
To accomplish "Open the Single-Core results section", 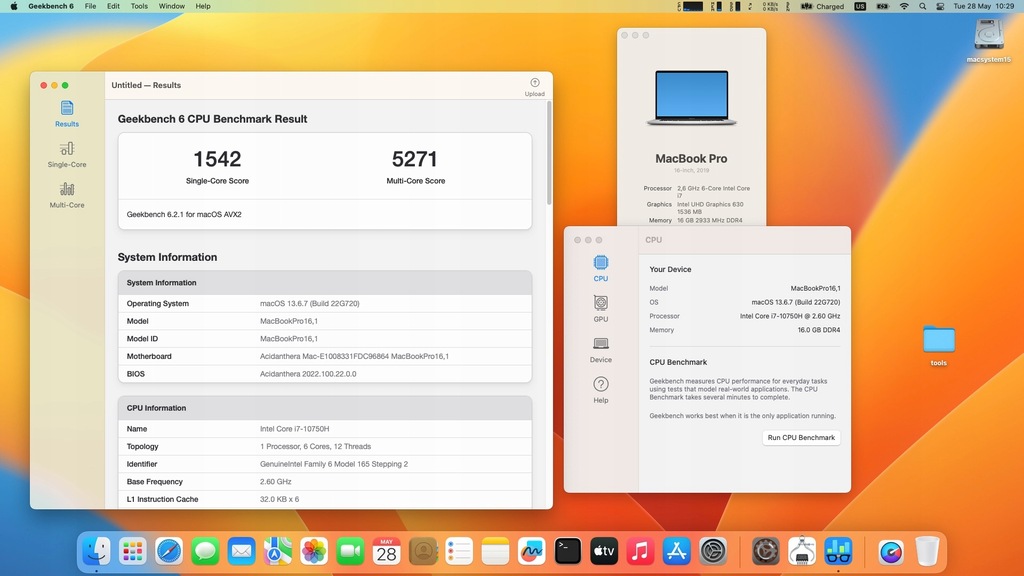I will [67, 154].
